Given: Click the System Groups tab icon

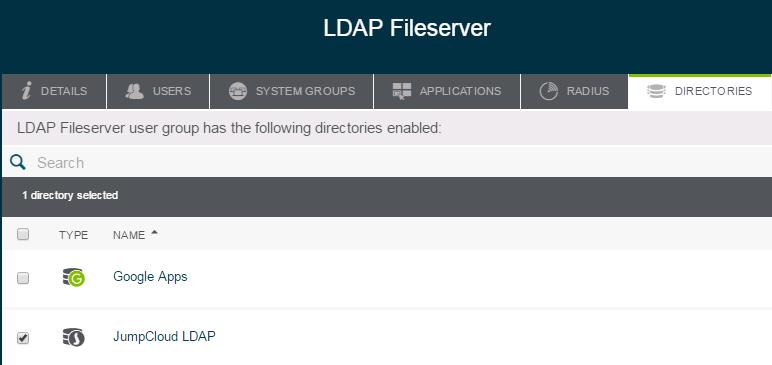Looking at the screenshot, I should 238,91.
